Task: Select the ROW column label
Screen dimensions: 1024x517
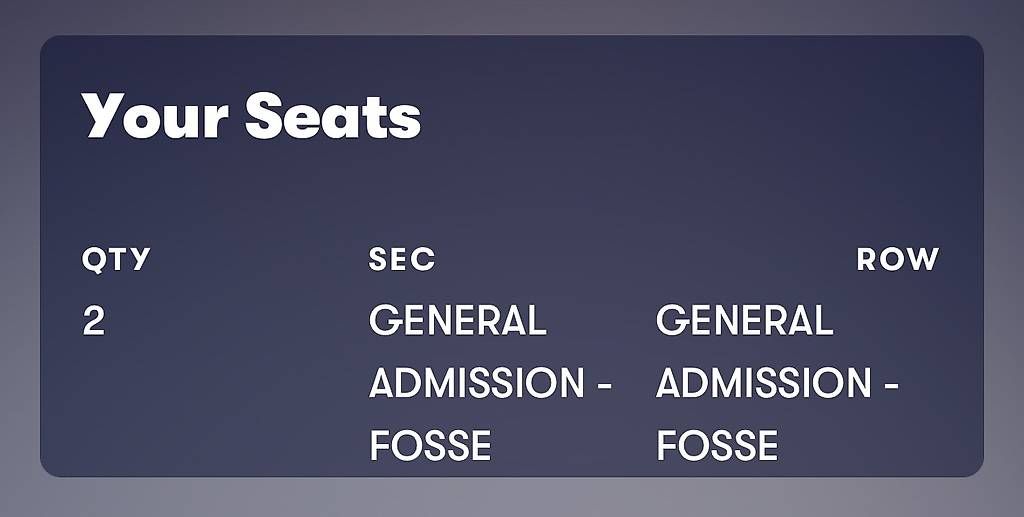Action: click(898, 259)
